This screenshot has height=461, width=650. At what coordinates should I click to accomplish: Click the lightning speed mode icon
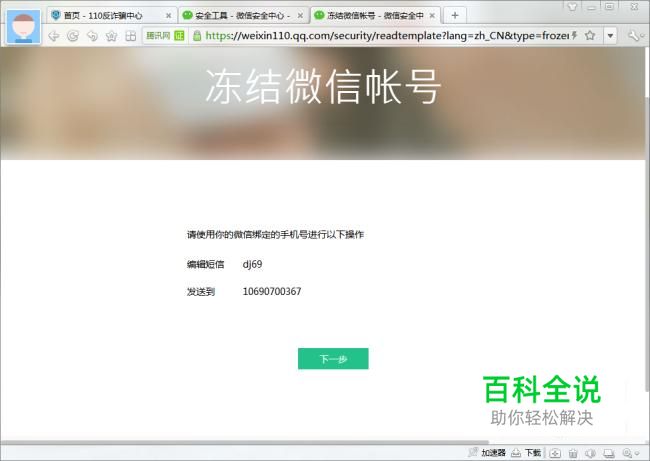pyautogui.click(x=575, y=36)
